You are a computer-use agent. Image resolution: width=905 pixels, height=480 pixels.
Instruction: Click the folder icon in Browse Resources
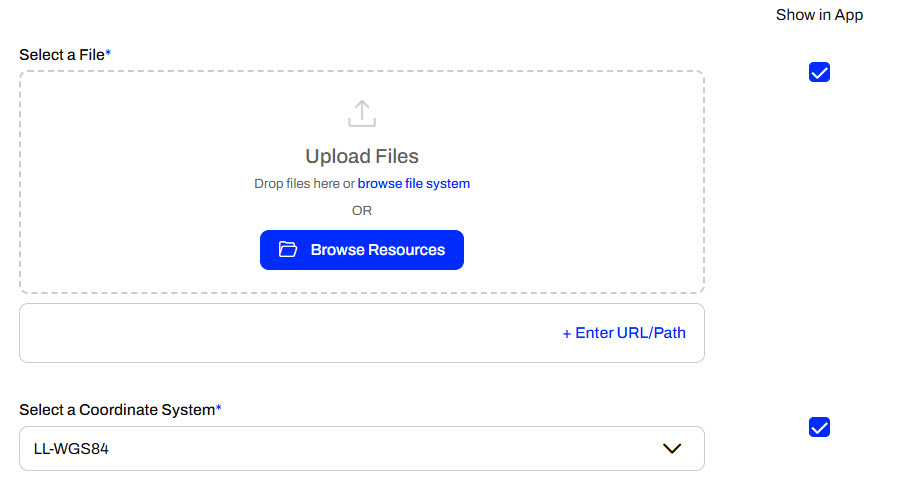(288, 250)
